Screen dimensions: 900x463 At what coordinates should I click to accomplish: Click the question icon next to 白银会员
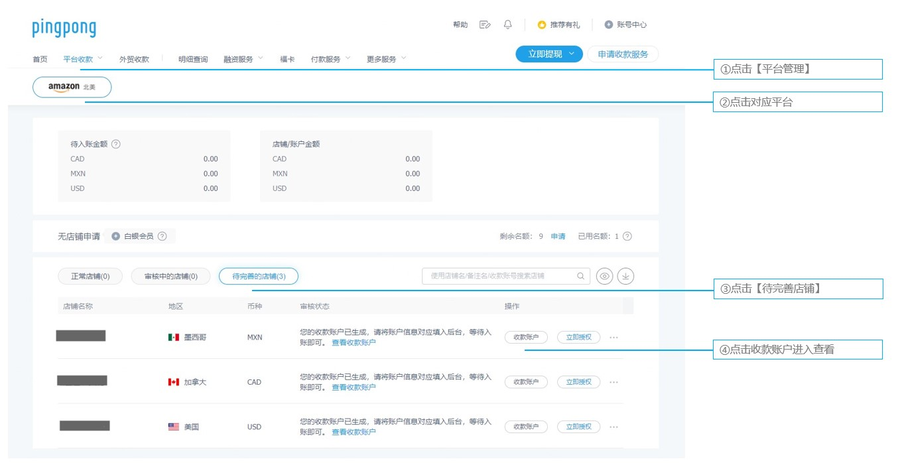click(162, 236)
